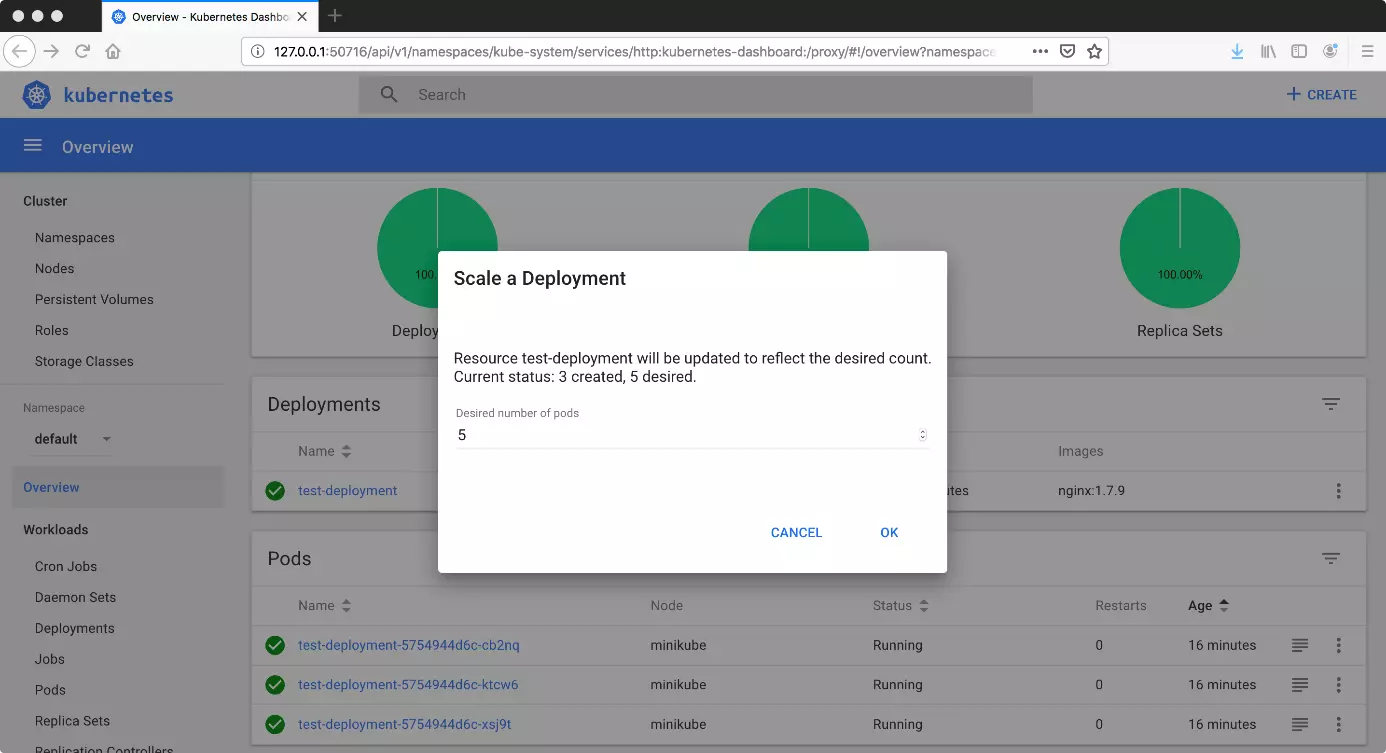This screenshot has height=753, width=1386.
Task: Go to the browser home page
Action: click(113, 51)
